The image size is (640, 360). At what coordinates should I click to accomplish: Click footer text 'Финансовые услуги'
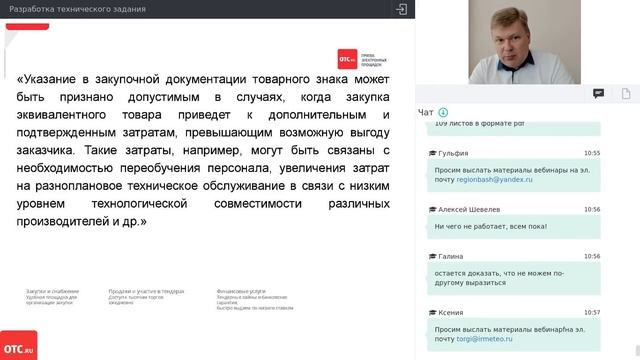(241, 291)
